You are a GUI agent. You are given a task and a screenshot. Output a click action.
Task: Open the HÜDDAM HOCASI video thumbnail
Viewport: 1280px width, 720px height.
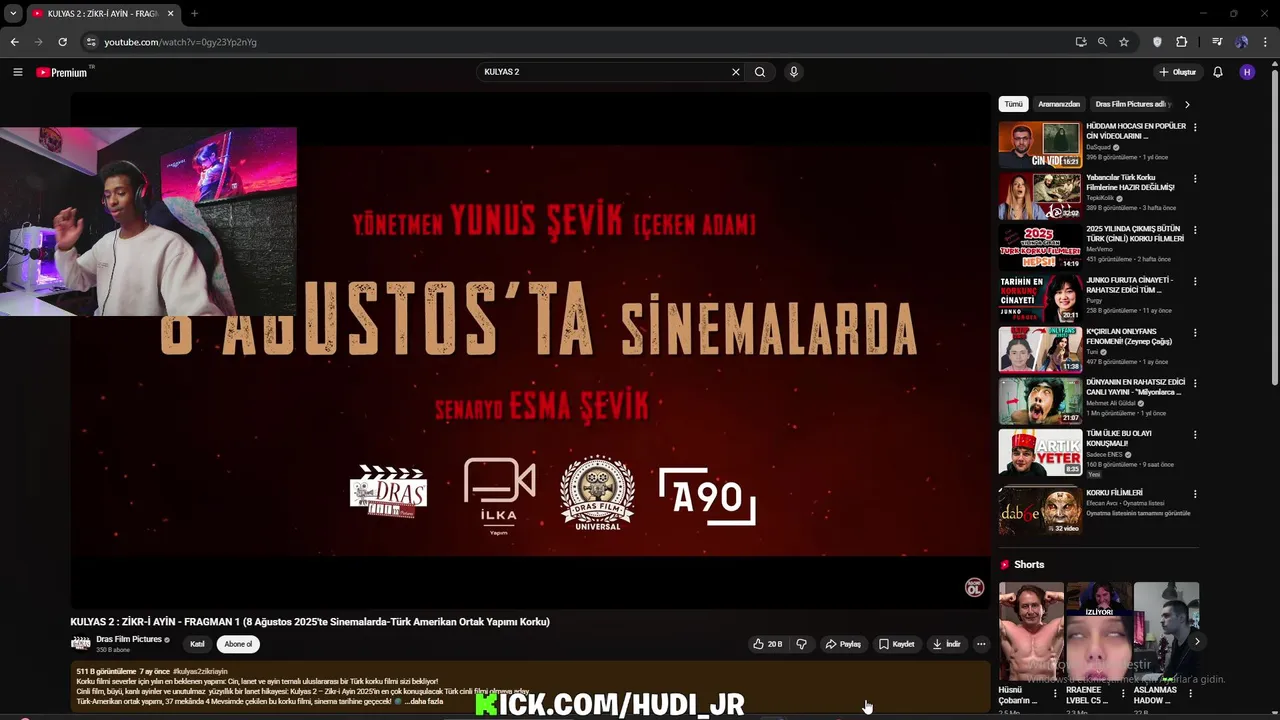[x=1040, y=145]
